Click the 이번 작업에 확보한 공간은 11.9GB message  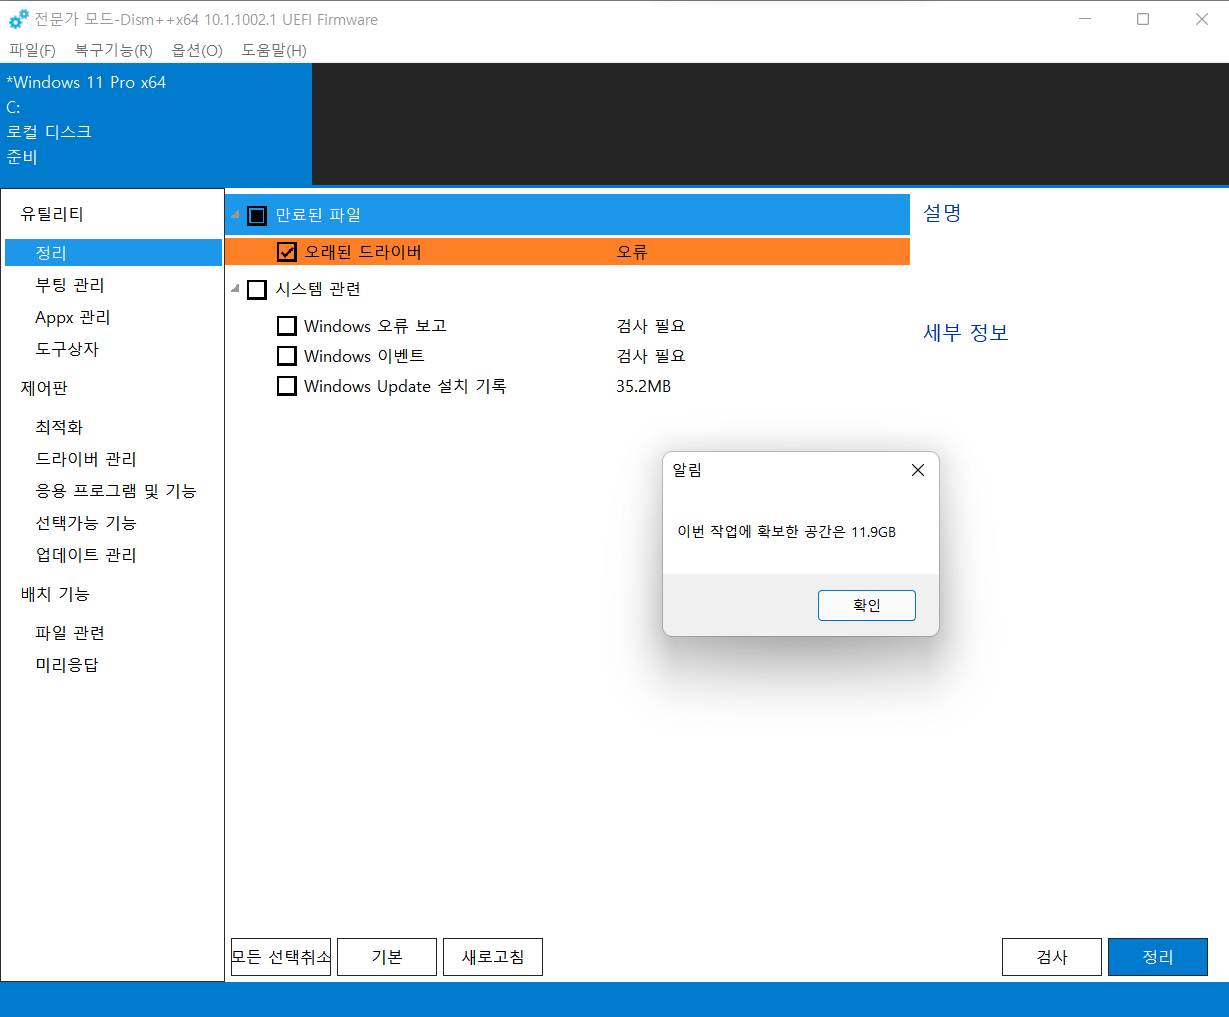(787, 532)
